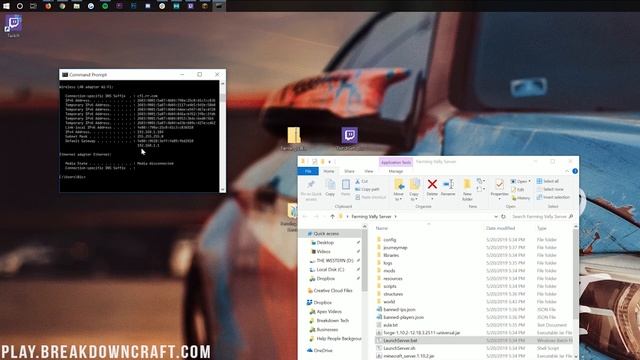640x360 pixels.
Task: Open the Easy access dropdown in ribbon
Action: 481,189
